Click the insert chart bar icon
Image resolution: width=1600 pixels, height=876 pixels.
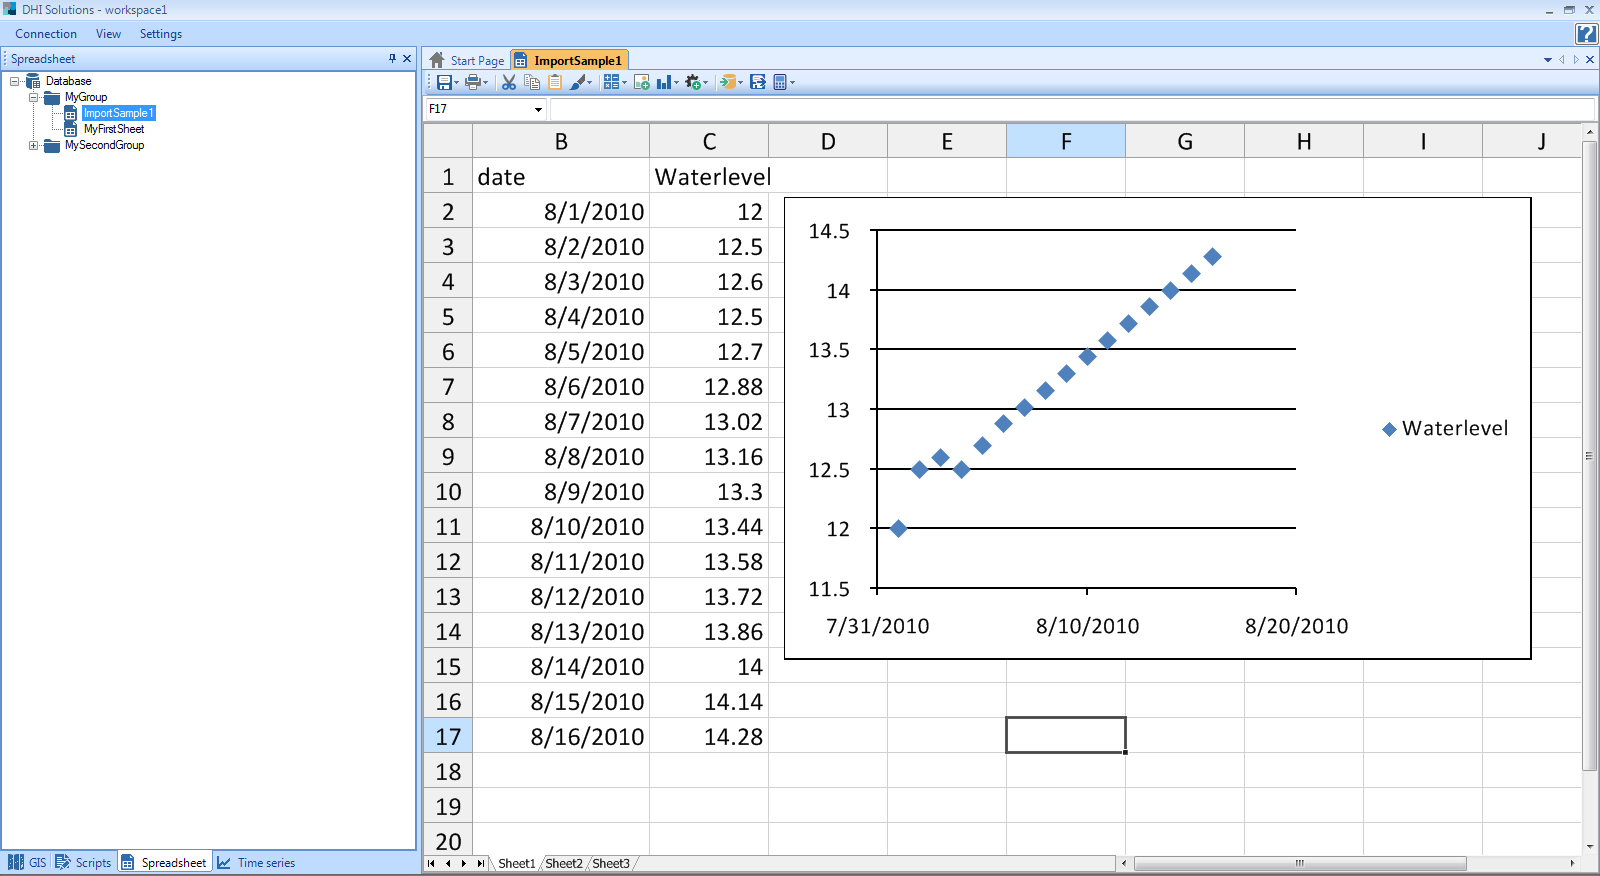(664, 82)
